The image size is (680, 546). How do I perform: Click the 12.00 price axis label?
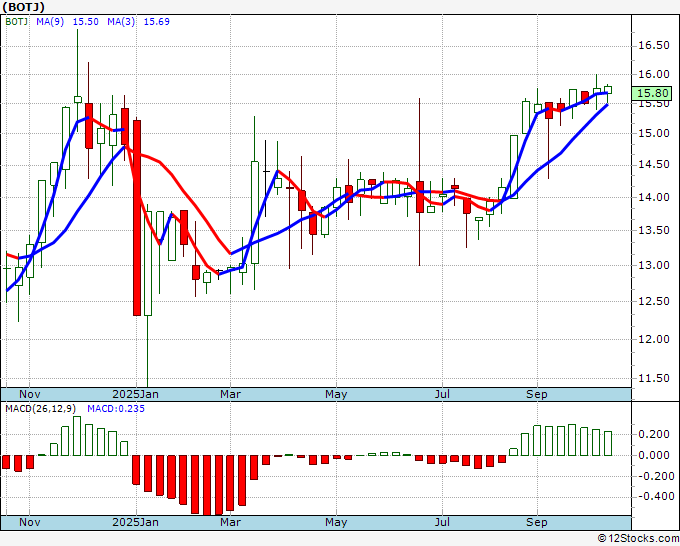654,339
